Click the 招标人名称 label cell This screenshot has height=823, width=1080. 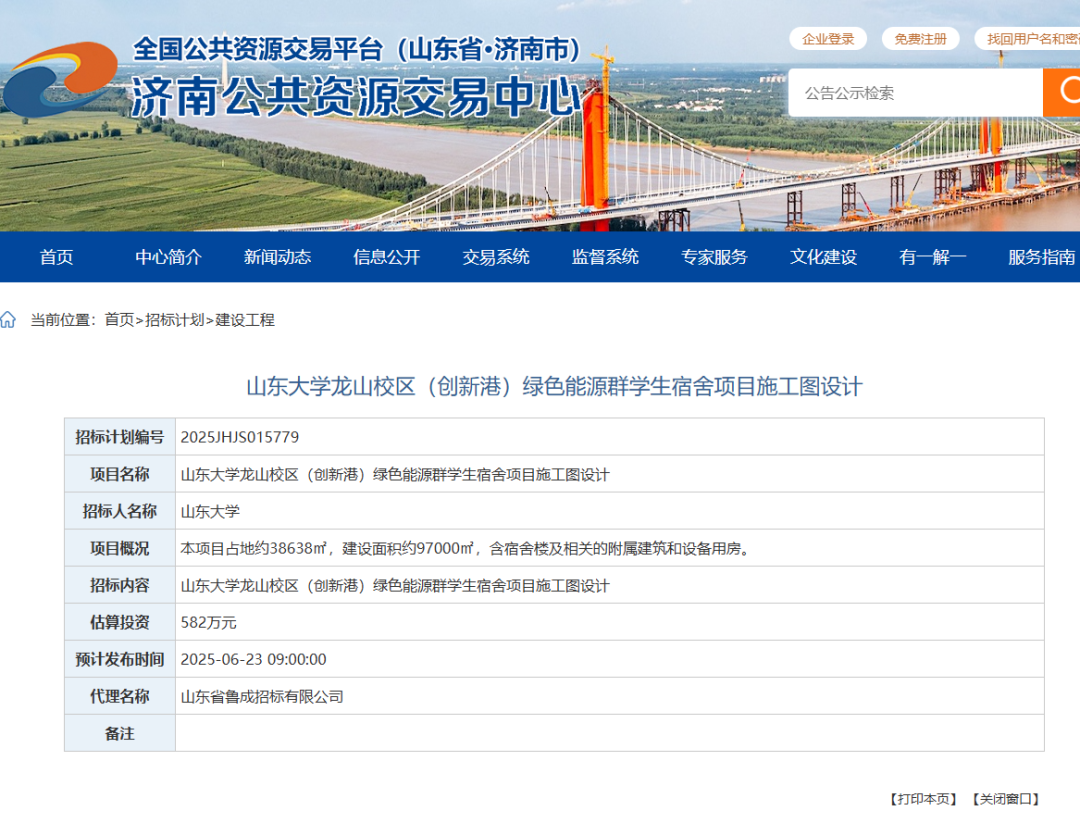coord(120,511)
